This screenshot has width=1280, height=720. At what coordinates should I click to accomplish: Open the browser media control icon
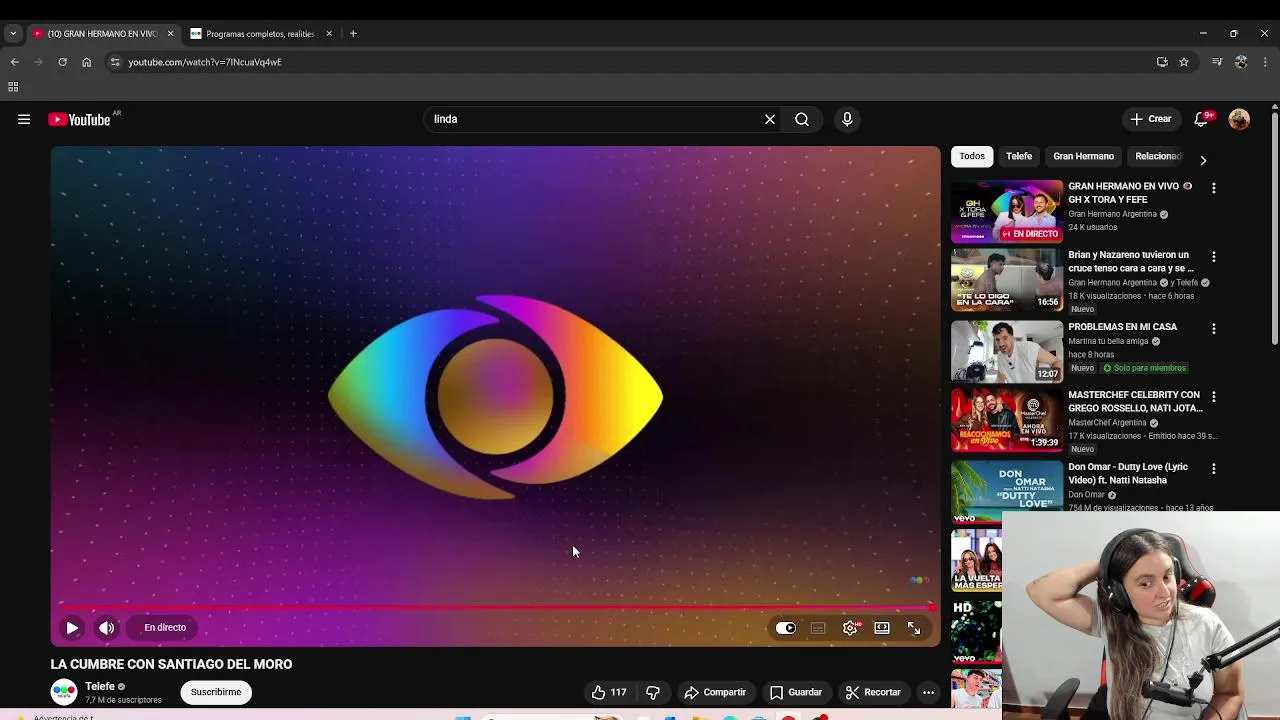pyautogui.click(x=1217, y=62)
